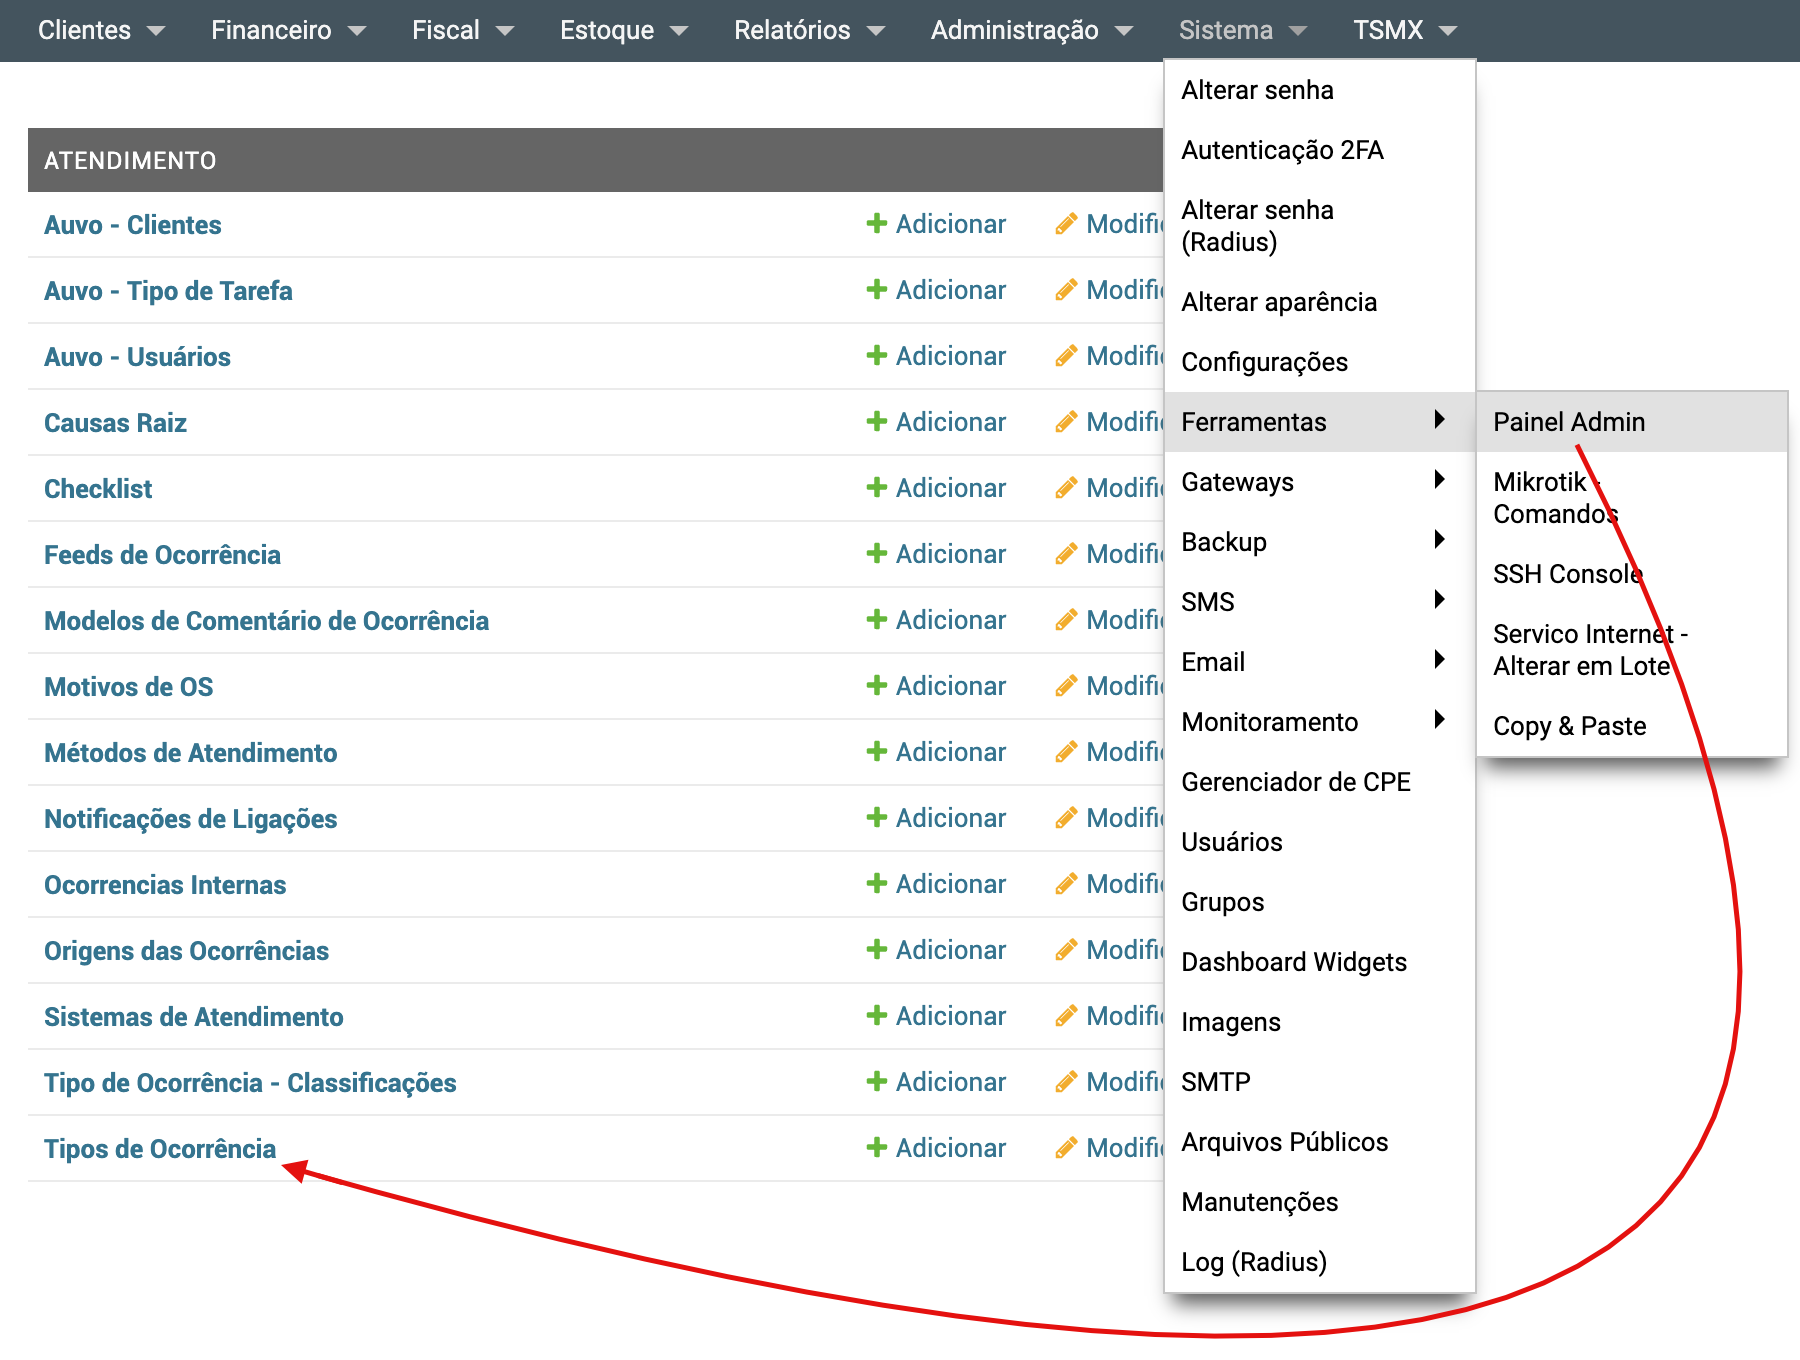Expand the Gateways submenu arrow

pos(1439,480)
